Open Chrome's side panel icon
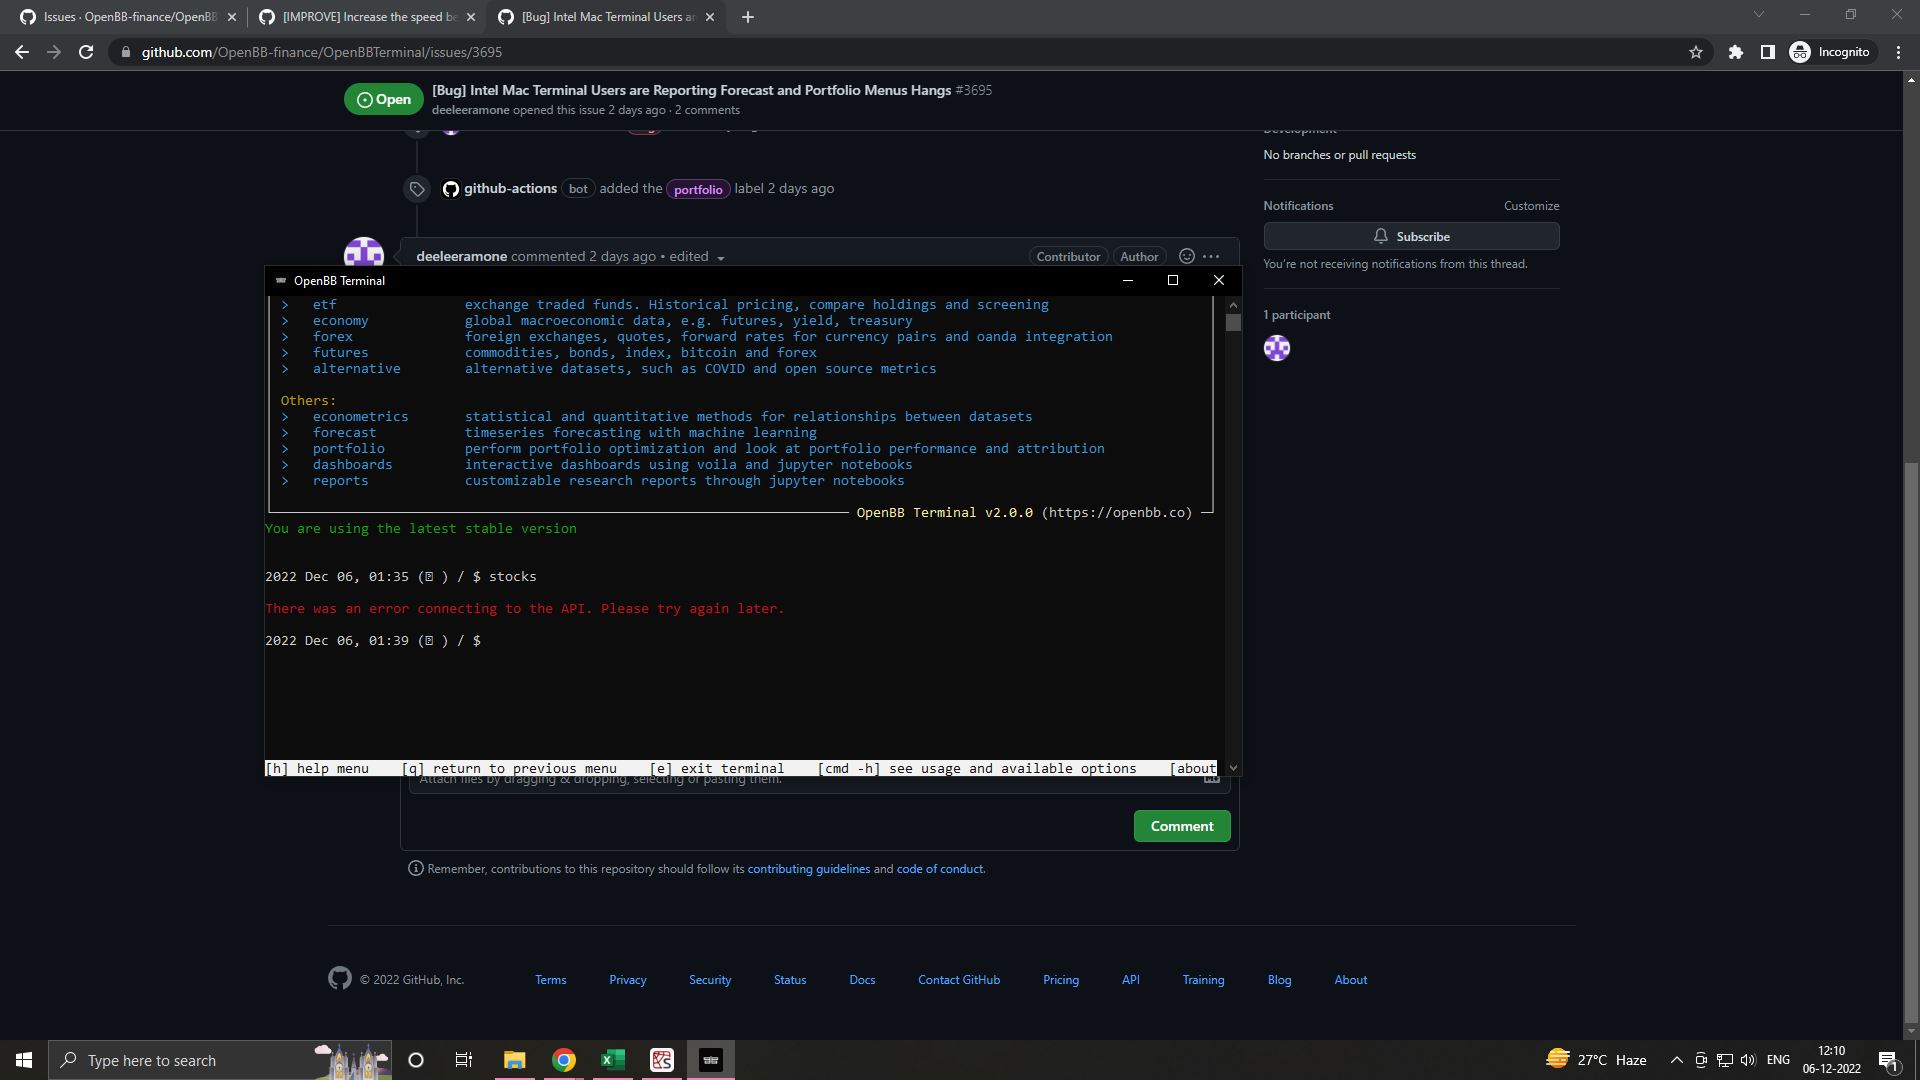Screen dimensions: 1920x1080 point(1767,52)
